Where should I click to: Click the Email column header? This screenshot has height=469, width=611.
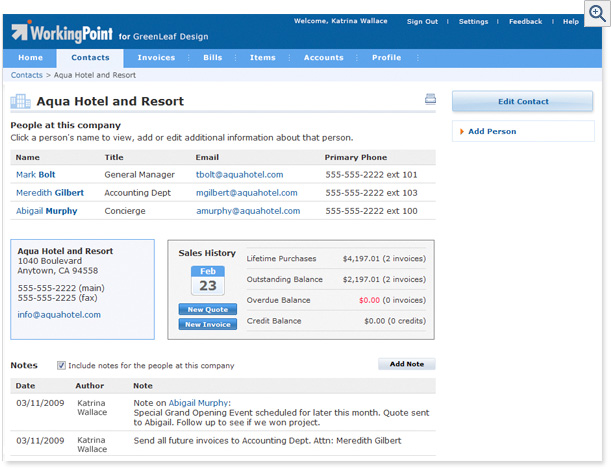[x=207, y=157]
